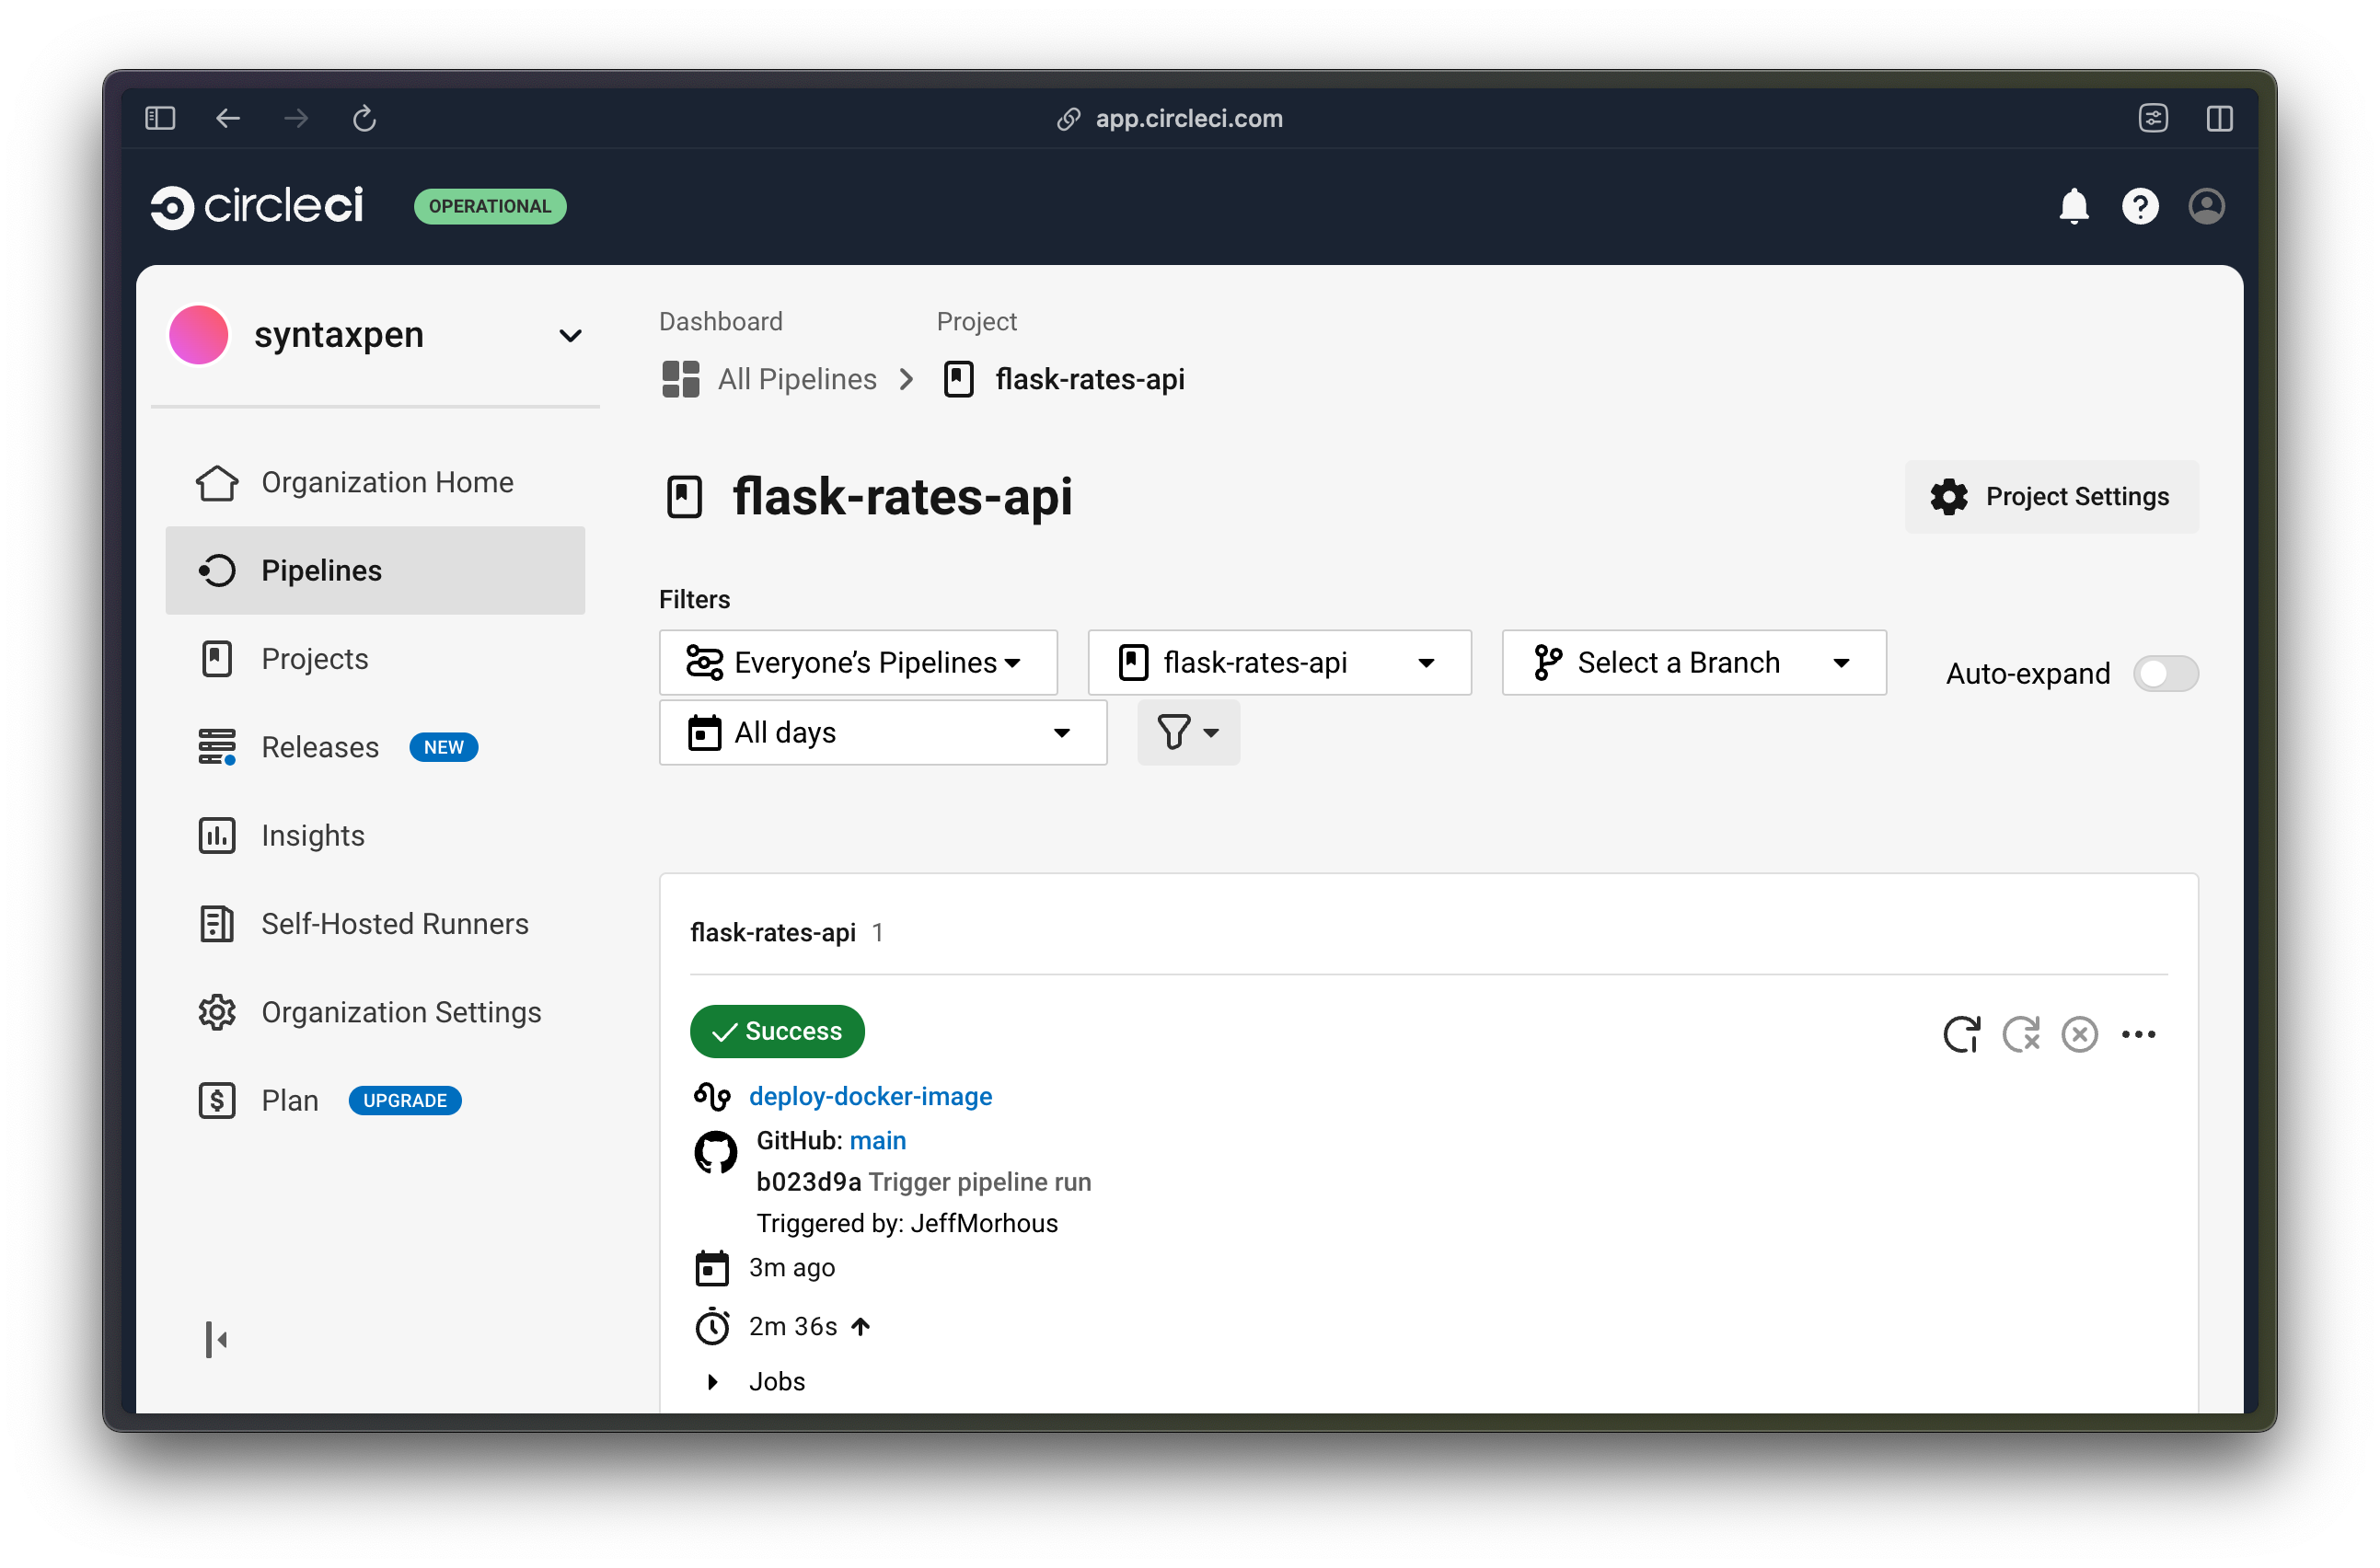
Task: Open the GitHub commit source icon
Action: point(715,1152)
